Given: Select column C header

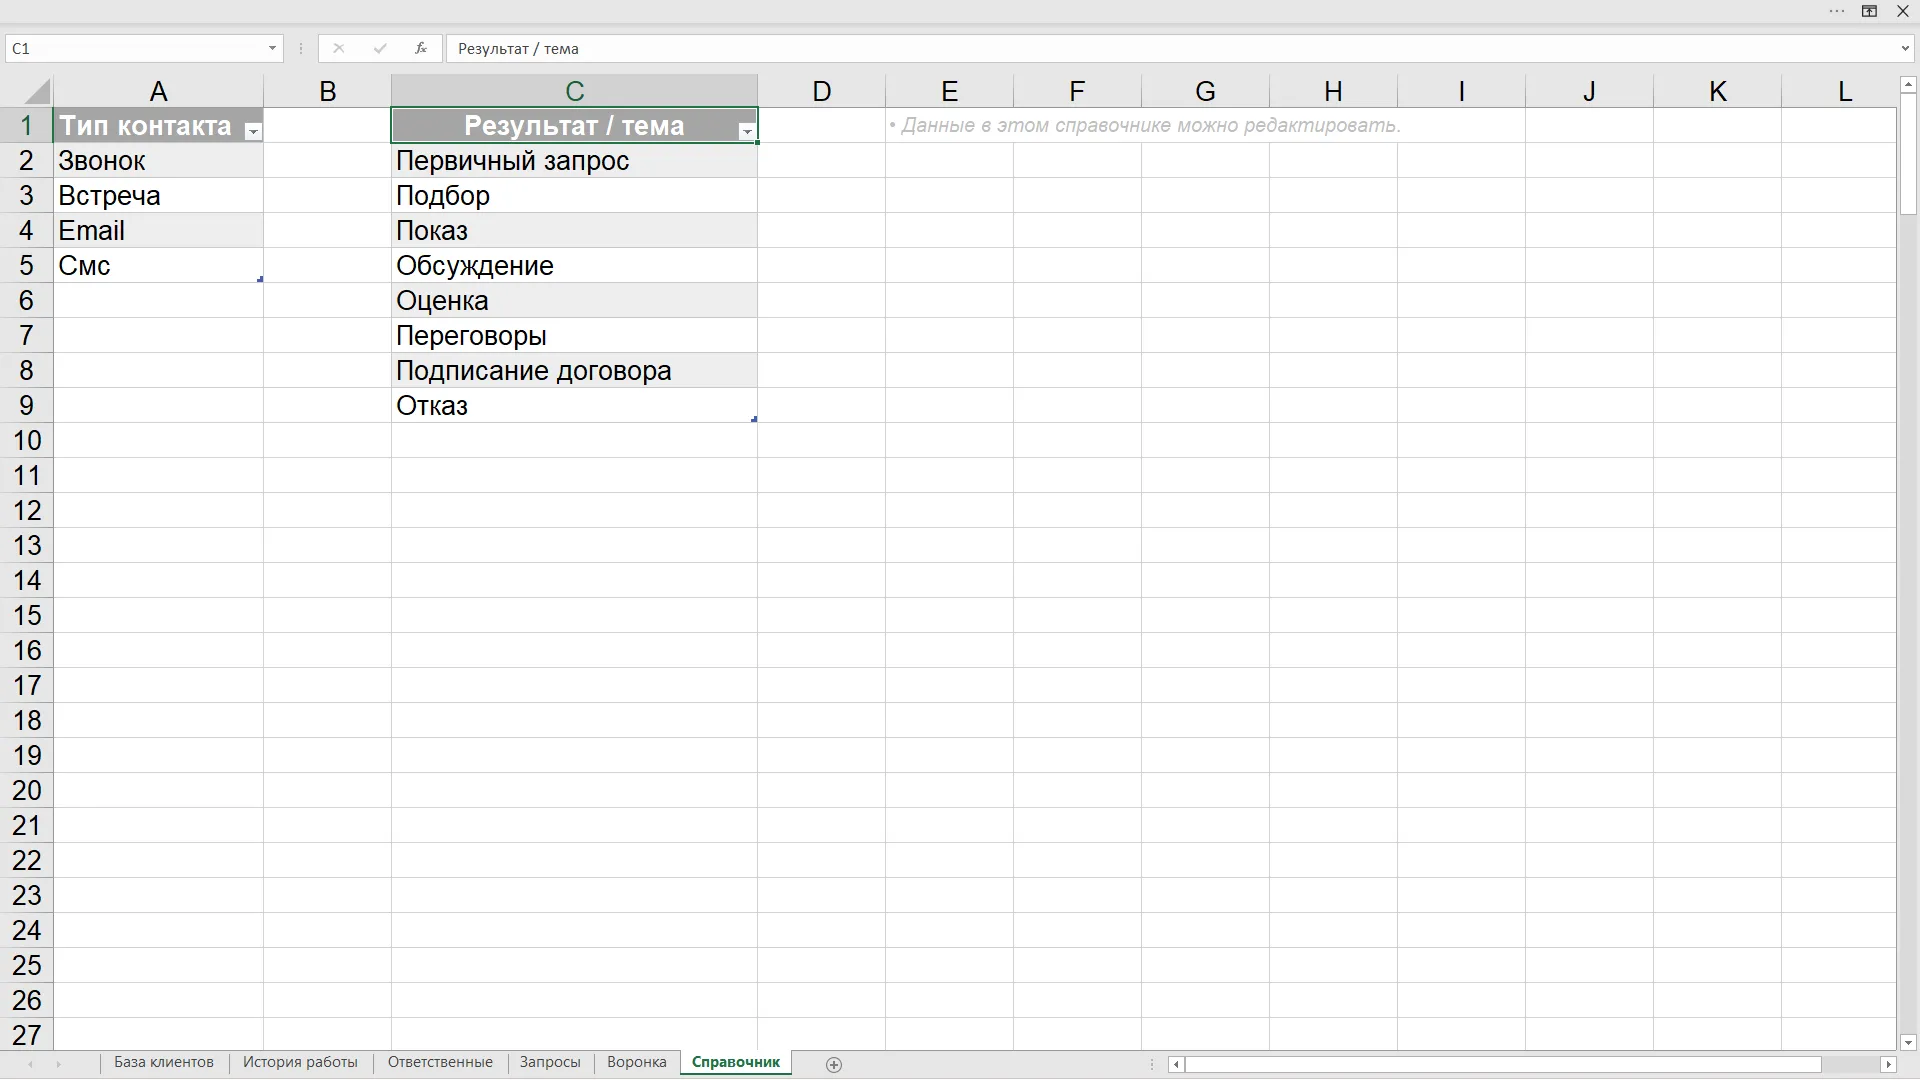Looking at the screenshot, I should 574,91.
